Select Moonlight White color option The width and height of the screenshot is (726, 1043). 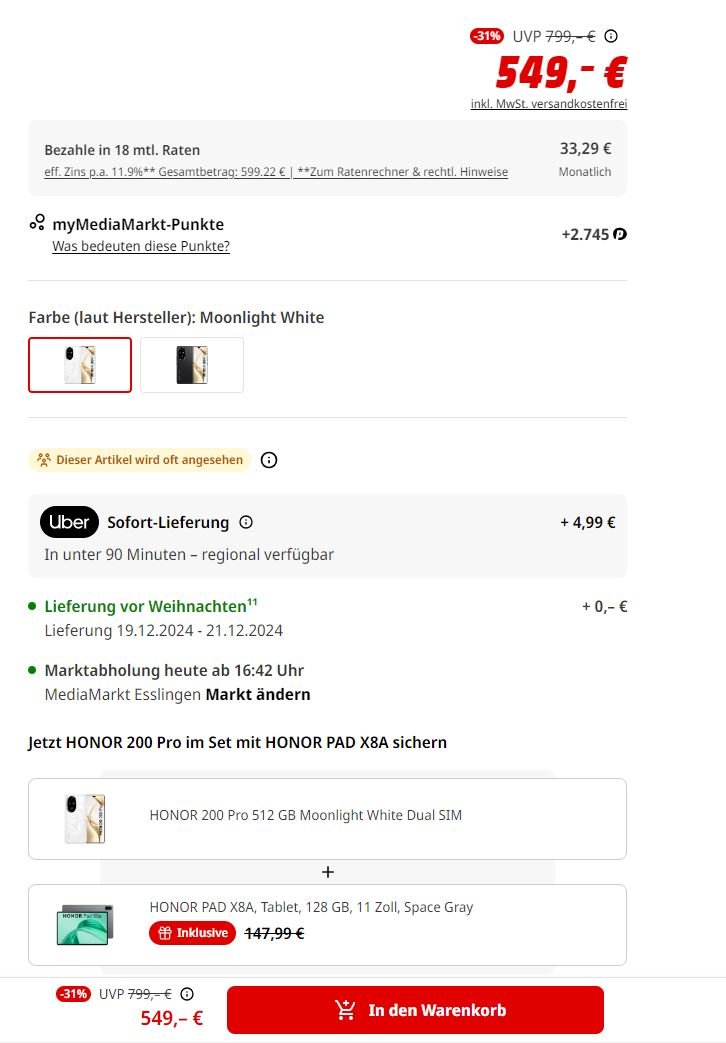click(80, 365)
